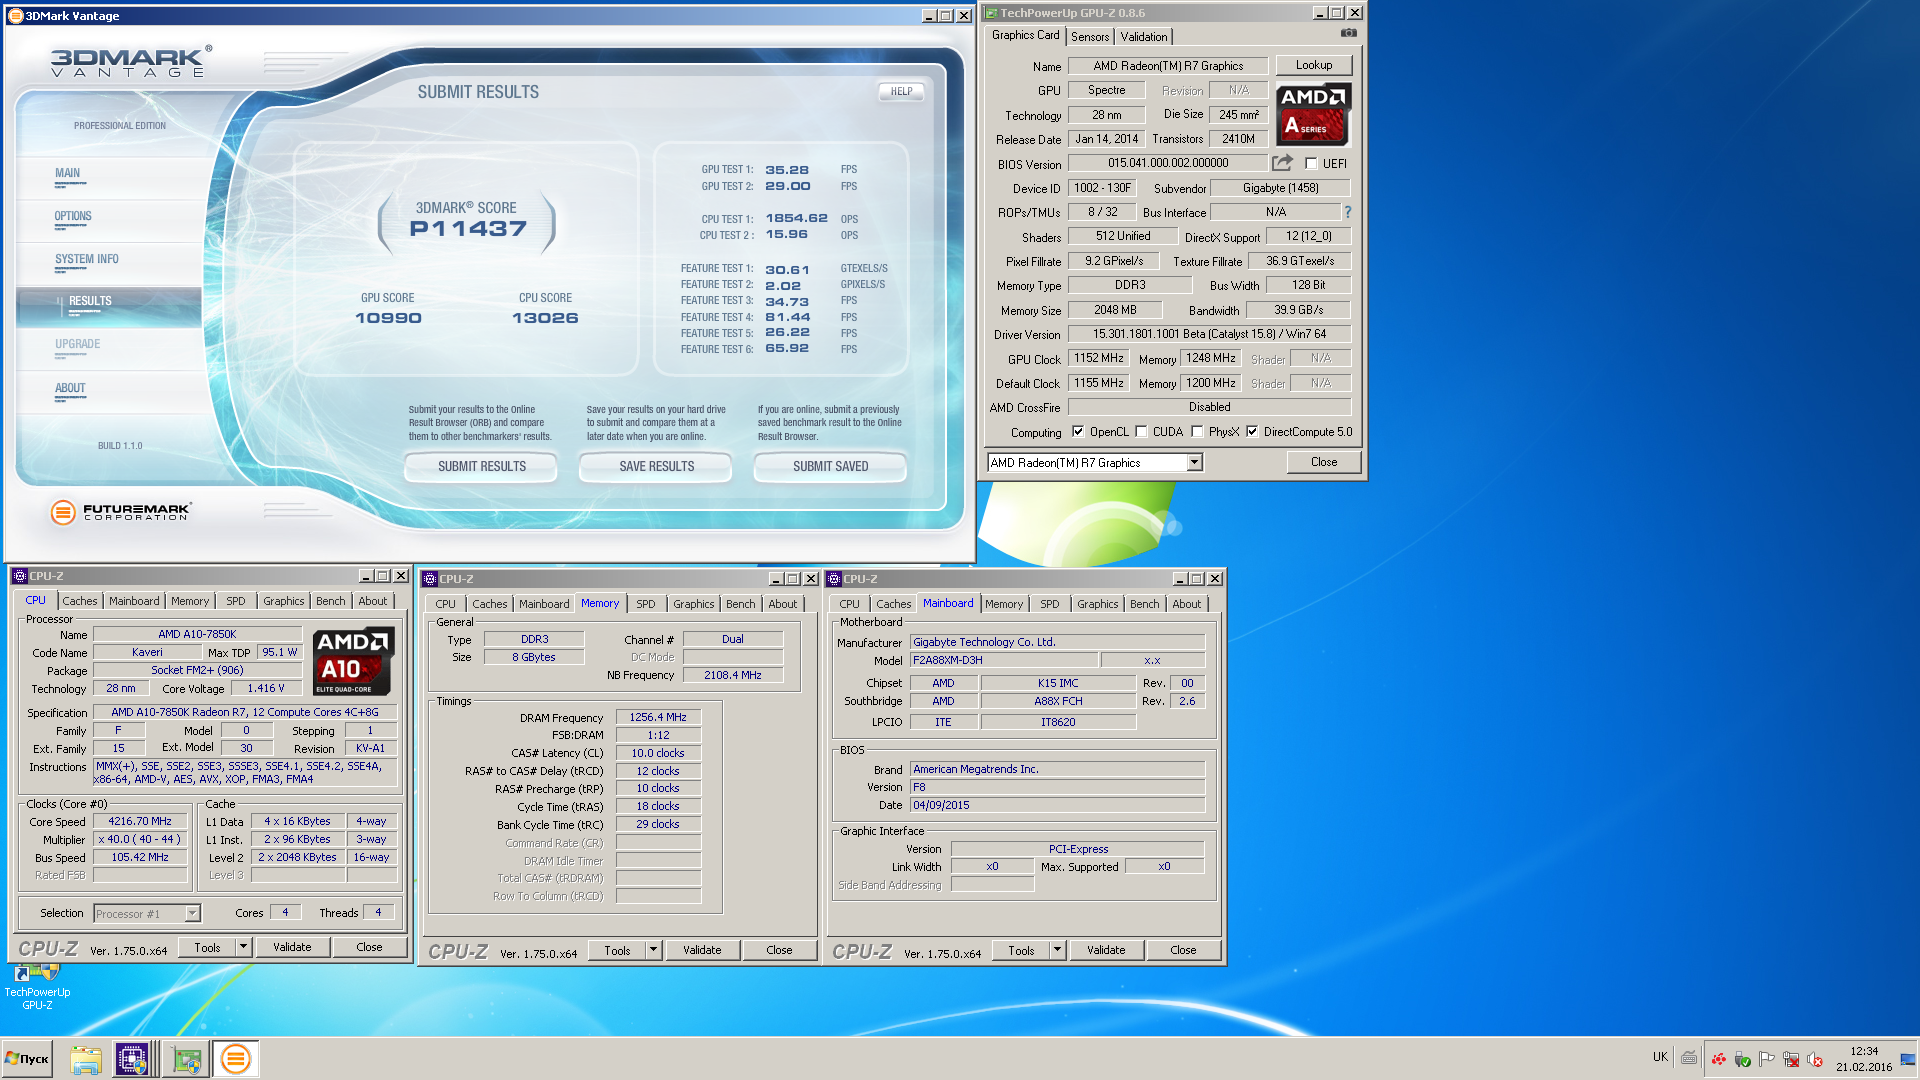Click CPU-Z Memory window title icon

click(x=430, y=579)
